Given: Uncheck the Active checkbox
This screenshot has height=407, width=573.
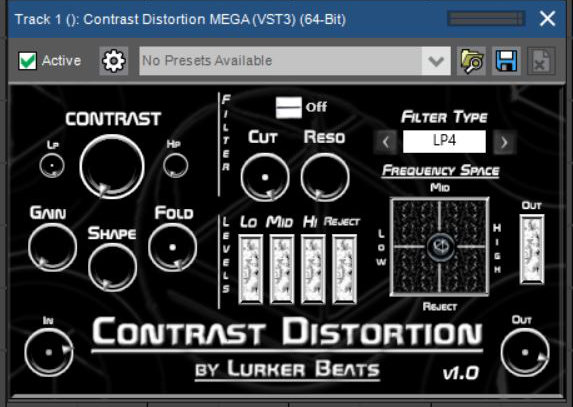Looking at the screenshot, I should (x=28, y=61).
